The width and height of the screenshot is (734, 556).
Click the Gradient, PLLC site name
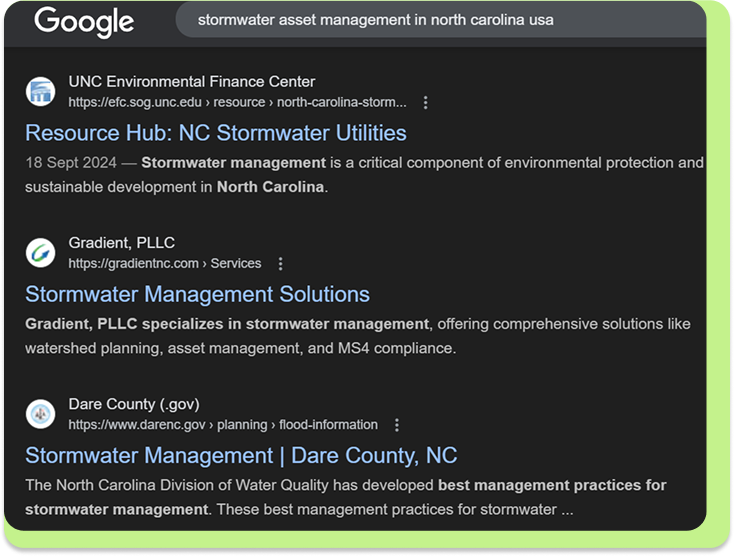tap(121, 243)
